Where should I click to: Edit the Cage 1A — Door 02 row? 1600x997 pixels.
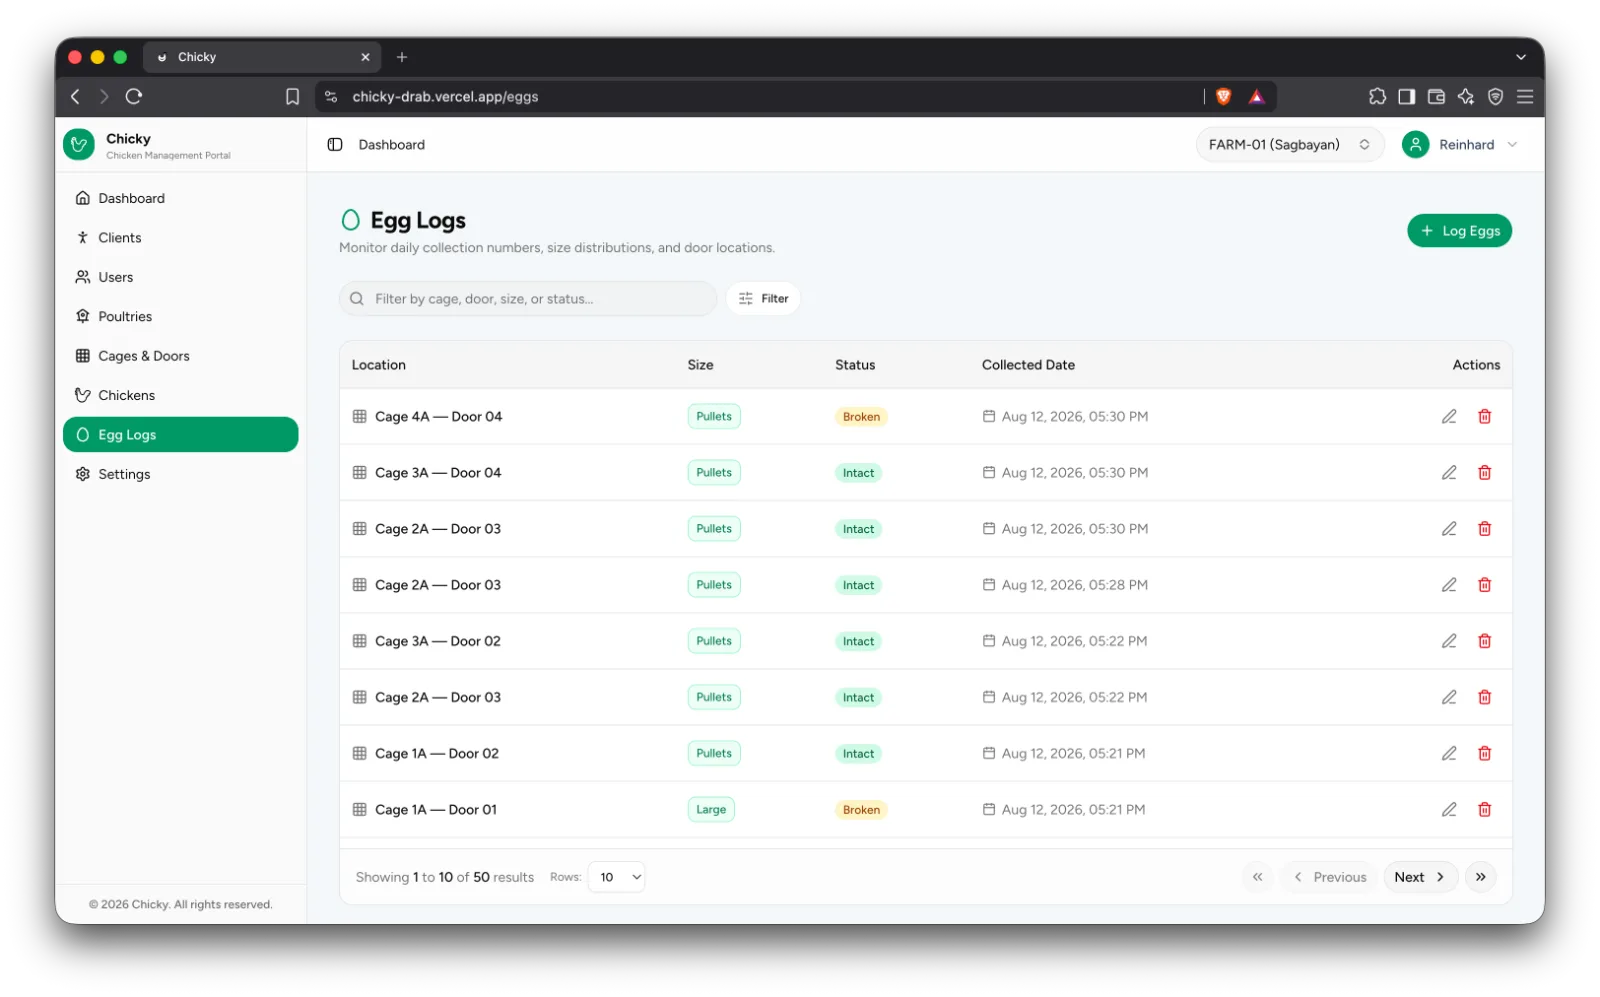(1448, 753)
